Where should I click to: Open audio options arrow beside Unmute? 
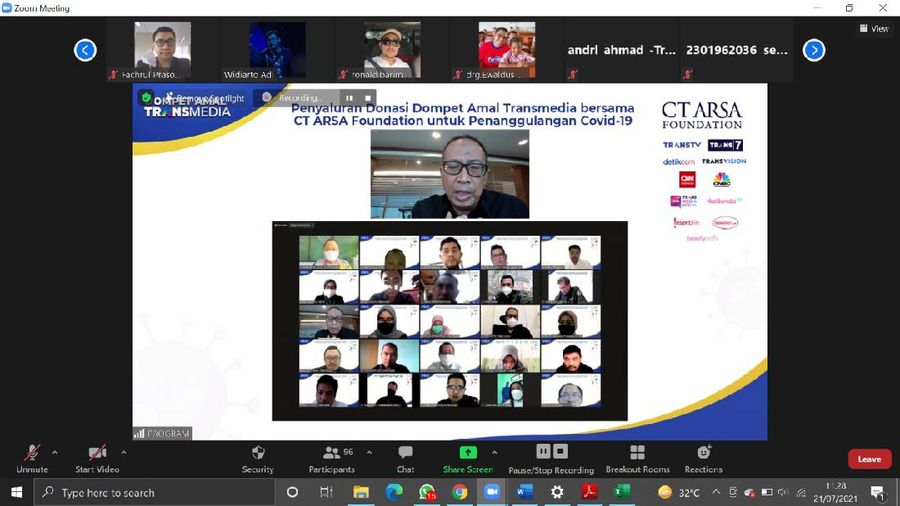[55, 453]
